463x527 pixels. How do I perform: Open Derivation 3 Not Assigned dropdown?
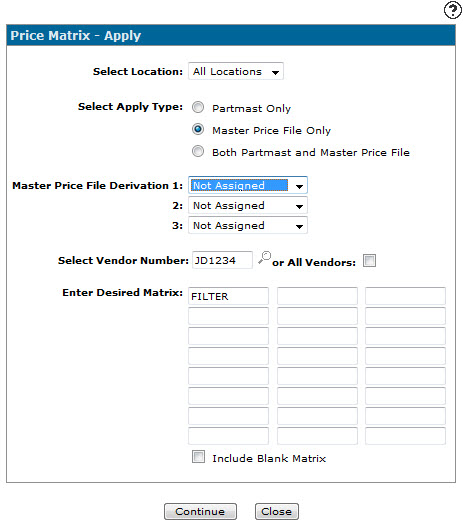click(248, 225)
